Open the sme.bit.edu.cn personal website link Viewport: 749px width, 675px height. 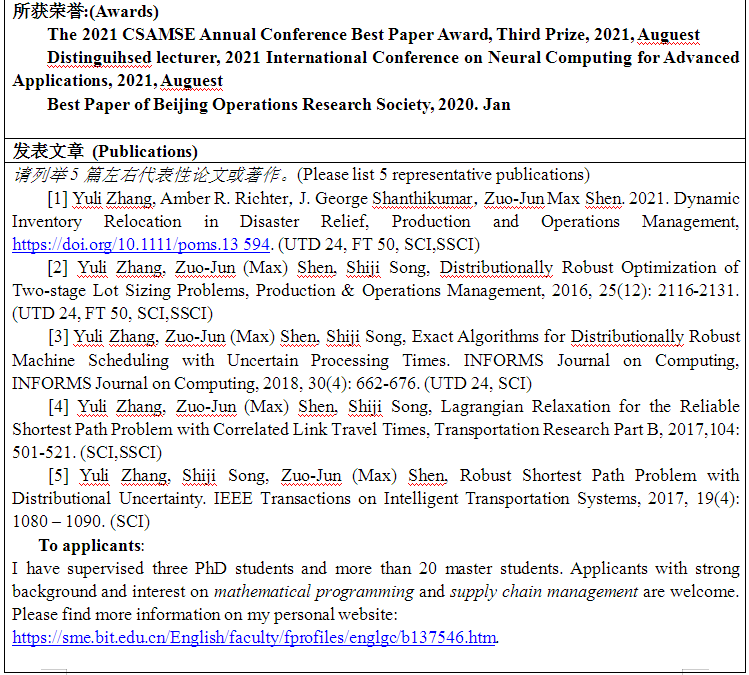click(x=255, y=637)
